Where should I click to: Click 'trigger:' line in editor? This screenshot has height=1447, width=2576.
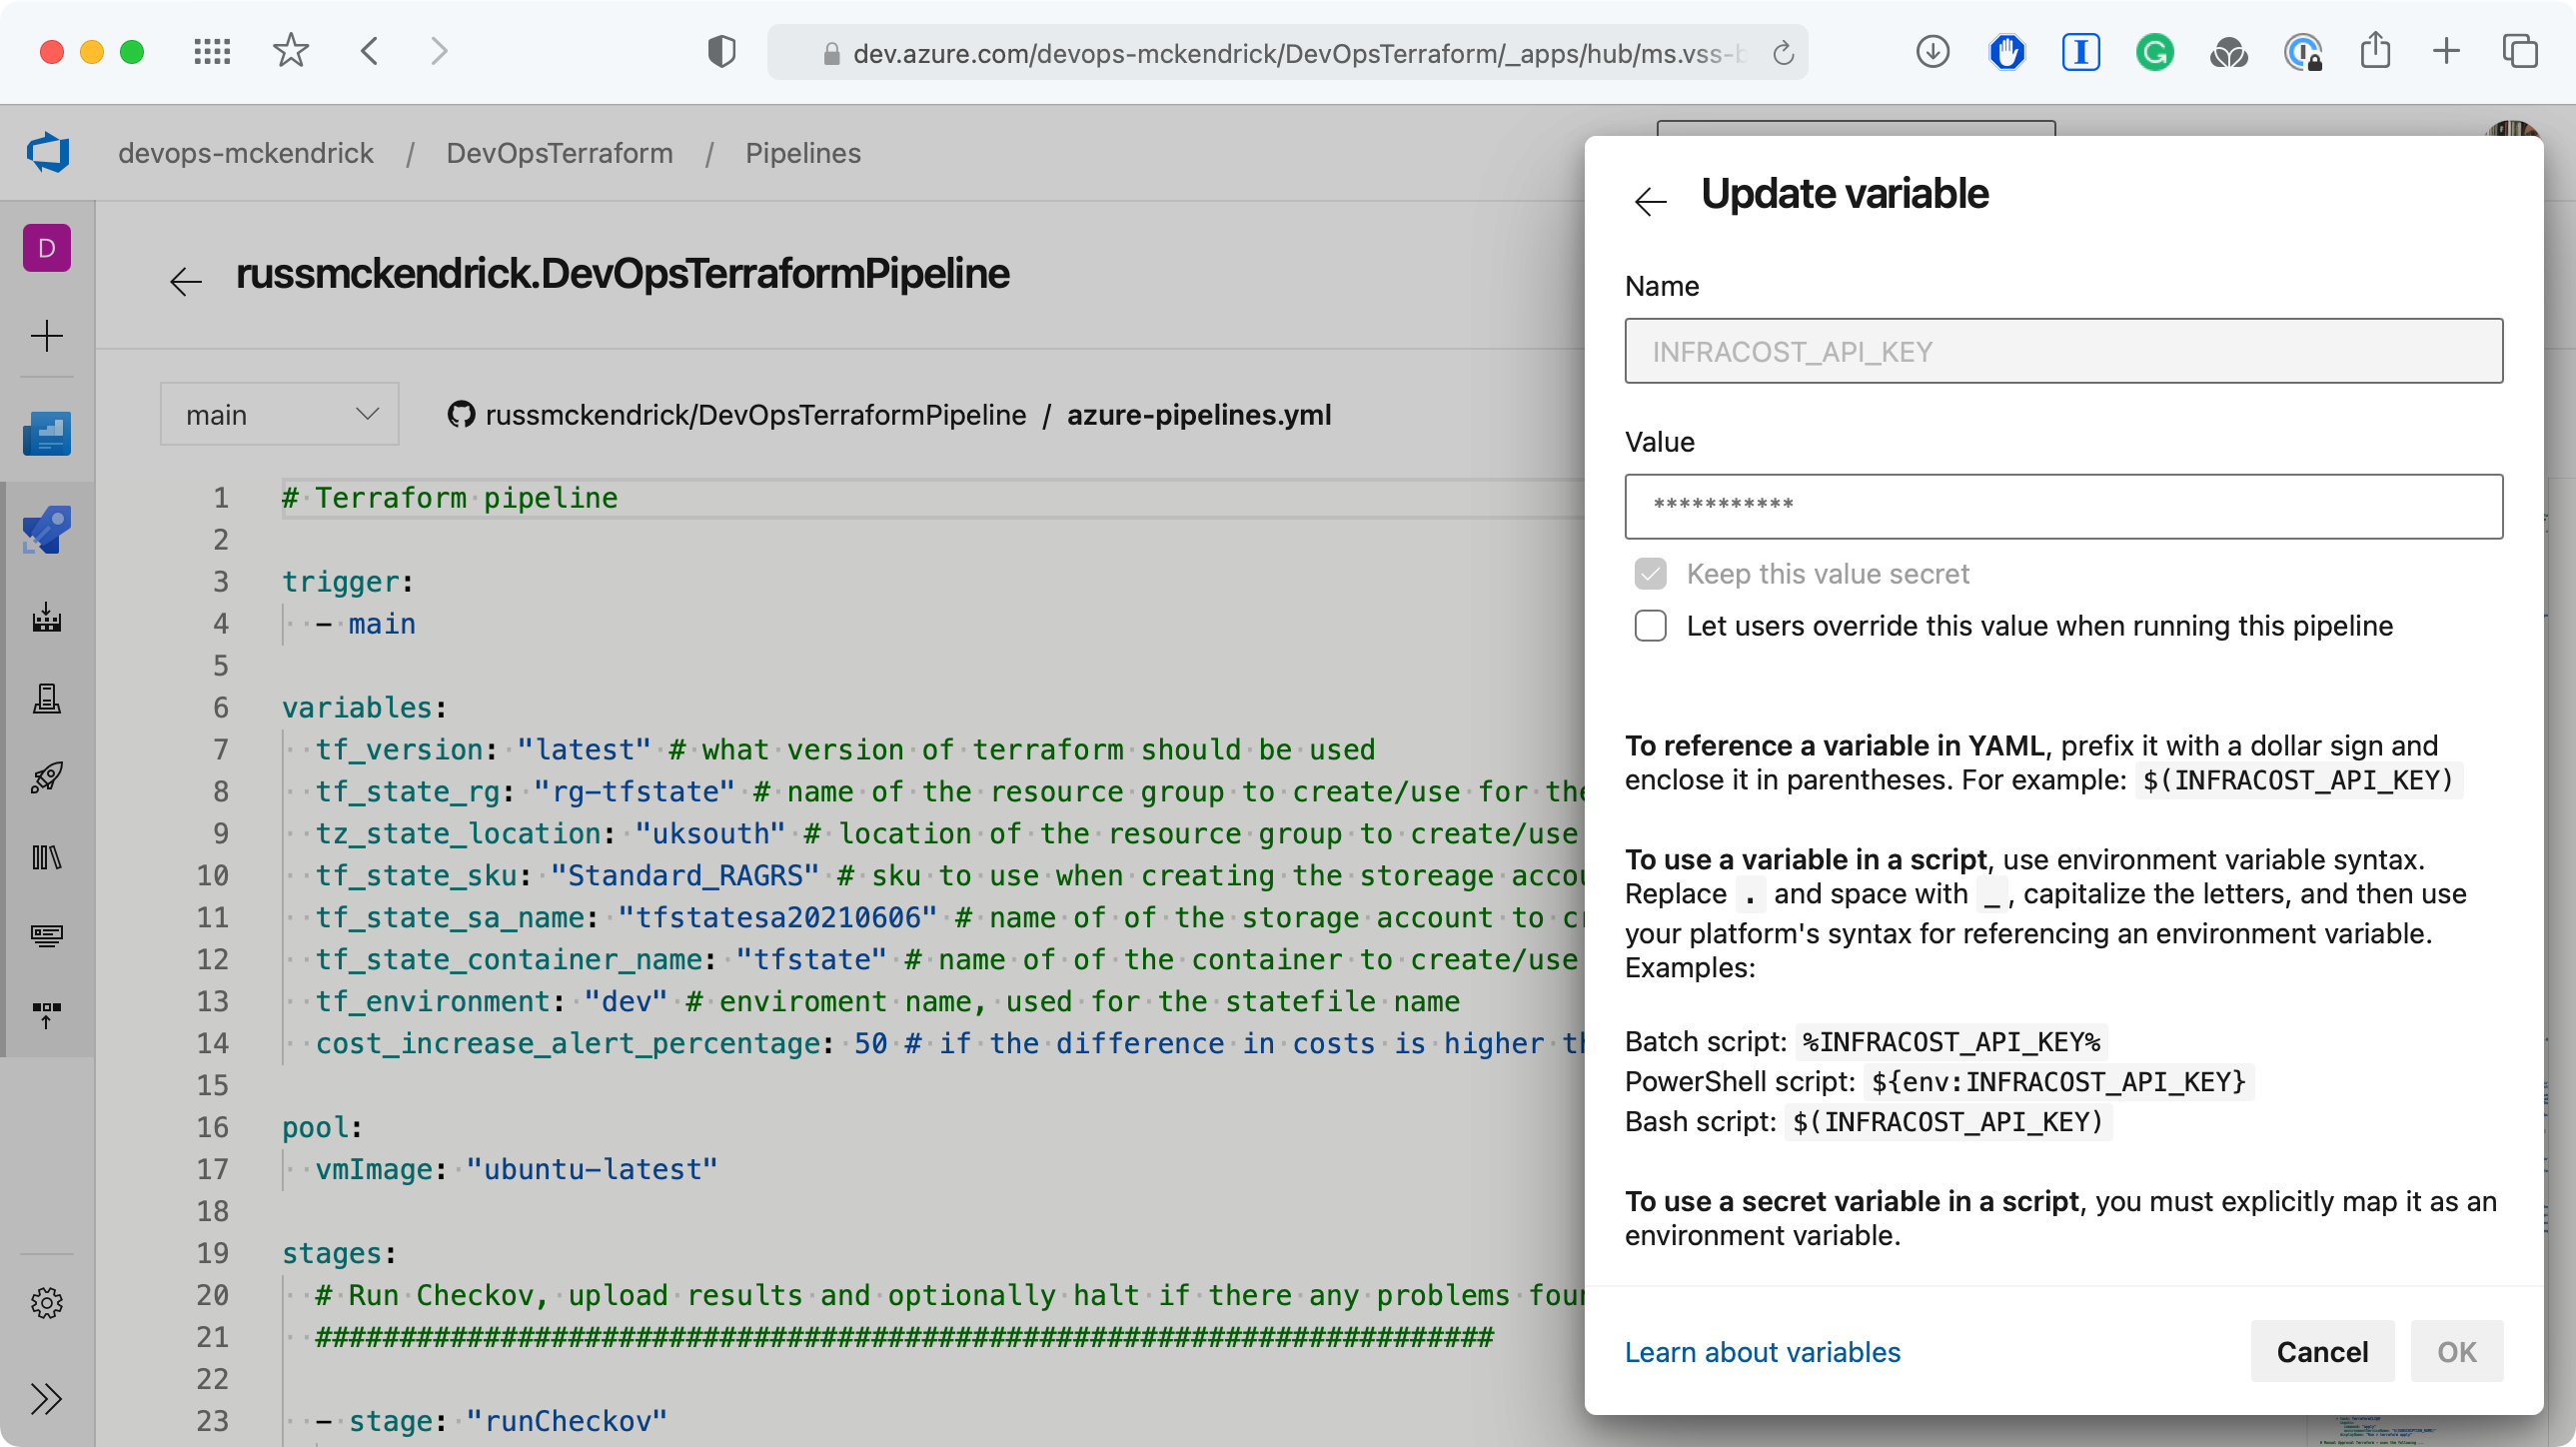tap(348, 582)
